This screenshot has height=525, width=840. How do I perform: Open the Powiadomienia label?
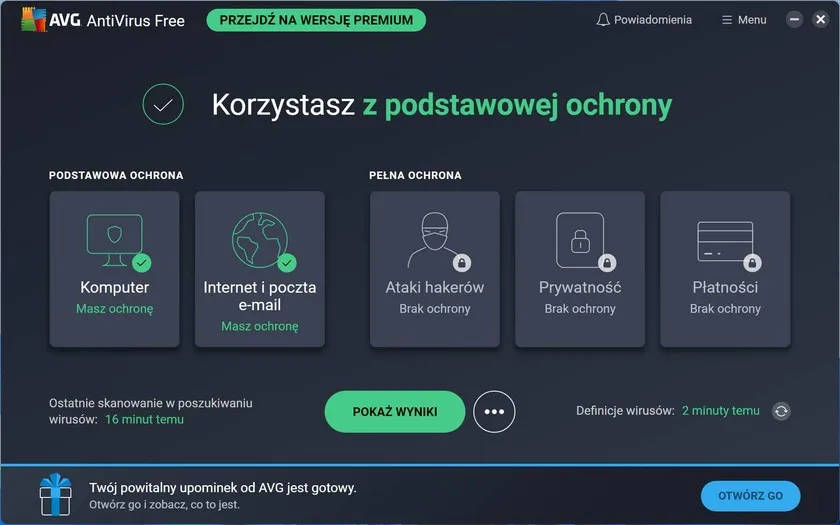tap(653, 20)
